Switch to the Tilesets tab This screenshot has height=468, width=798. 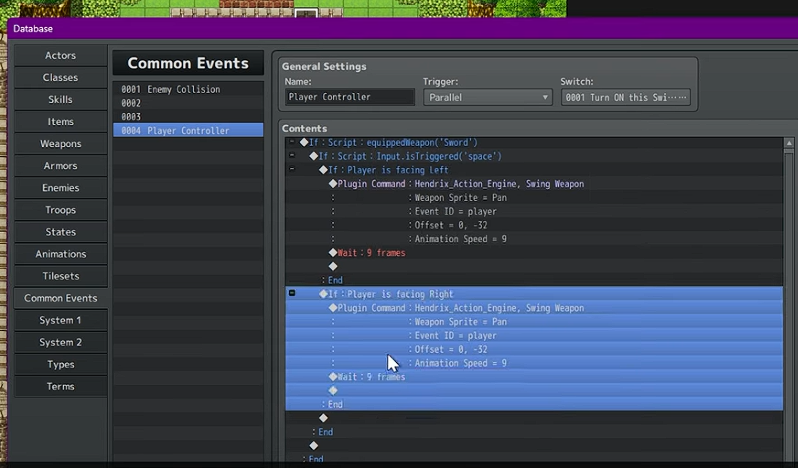point(60,275)
